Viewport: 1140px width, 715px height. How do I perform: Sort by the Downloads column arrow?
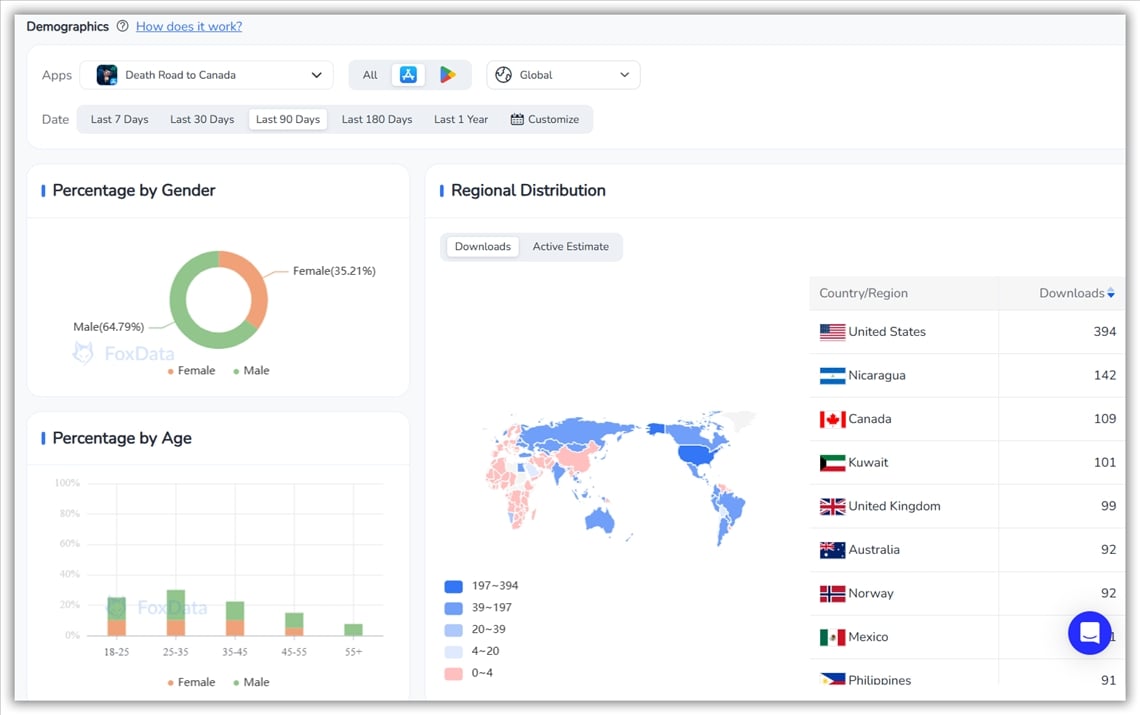tap(1111, 293)
